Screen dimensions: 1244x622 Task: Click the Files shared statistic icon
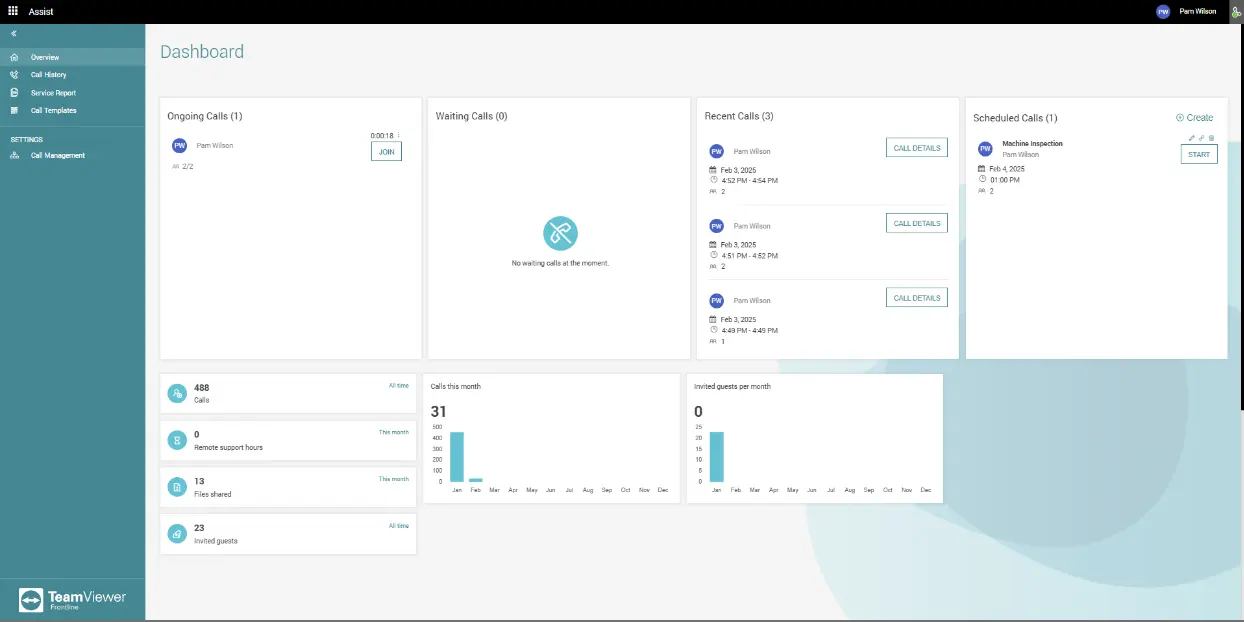[177, 487]
